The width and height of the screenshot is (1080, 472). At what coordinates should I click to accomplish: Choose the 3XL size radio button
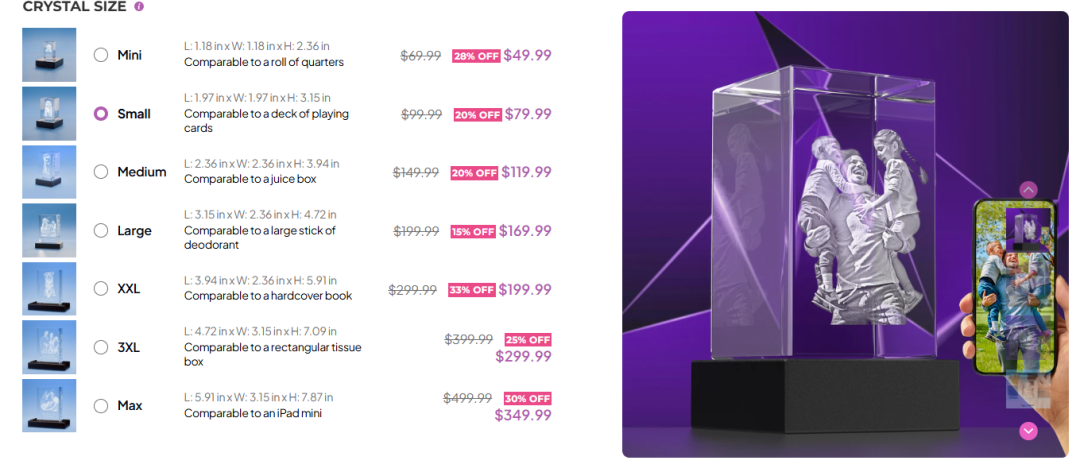coord(101,347)
